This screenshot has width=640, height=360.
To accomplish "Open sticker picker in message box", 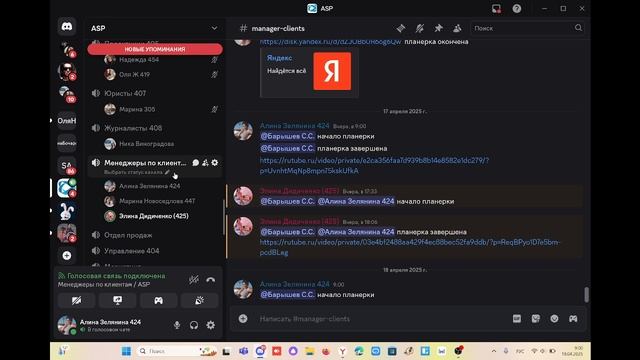I will [536, 319].
